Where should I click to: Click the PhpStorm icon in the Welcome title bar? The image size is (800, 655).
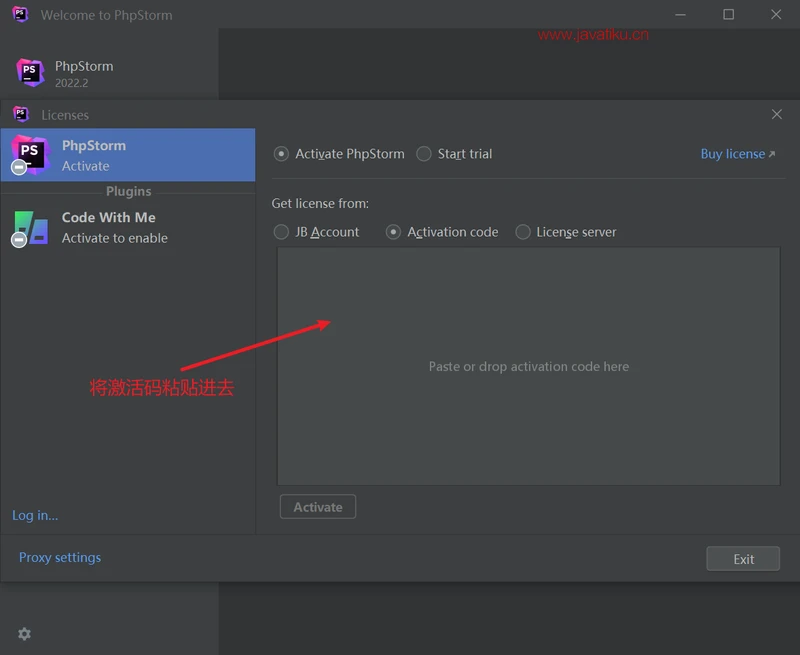pos(19,15)
